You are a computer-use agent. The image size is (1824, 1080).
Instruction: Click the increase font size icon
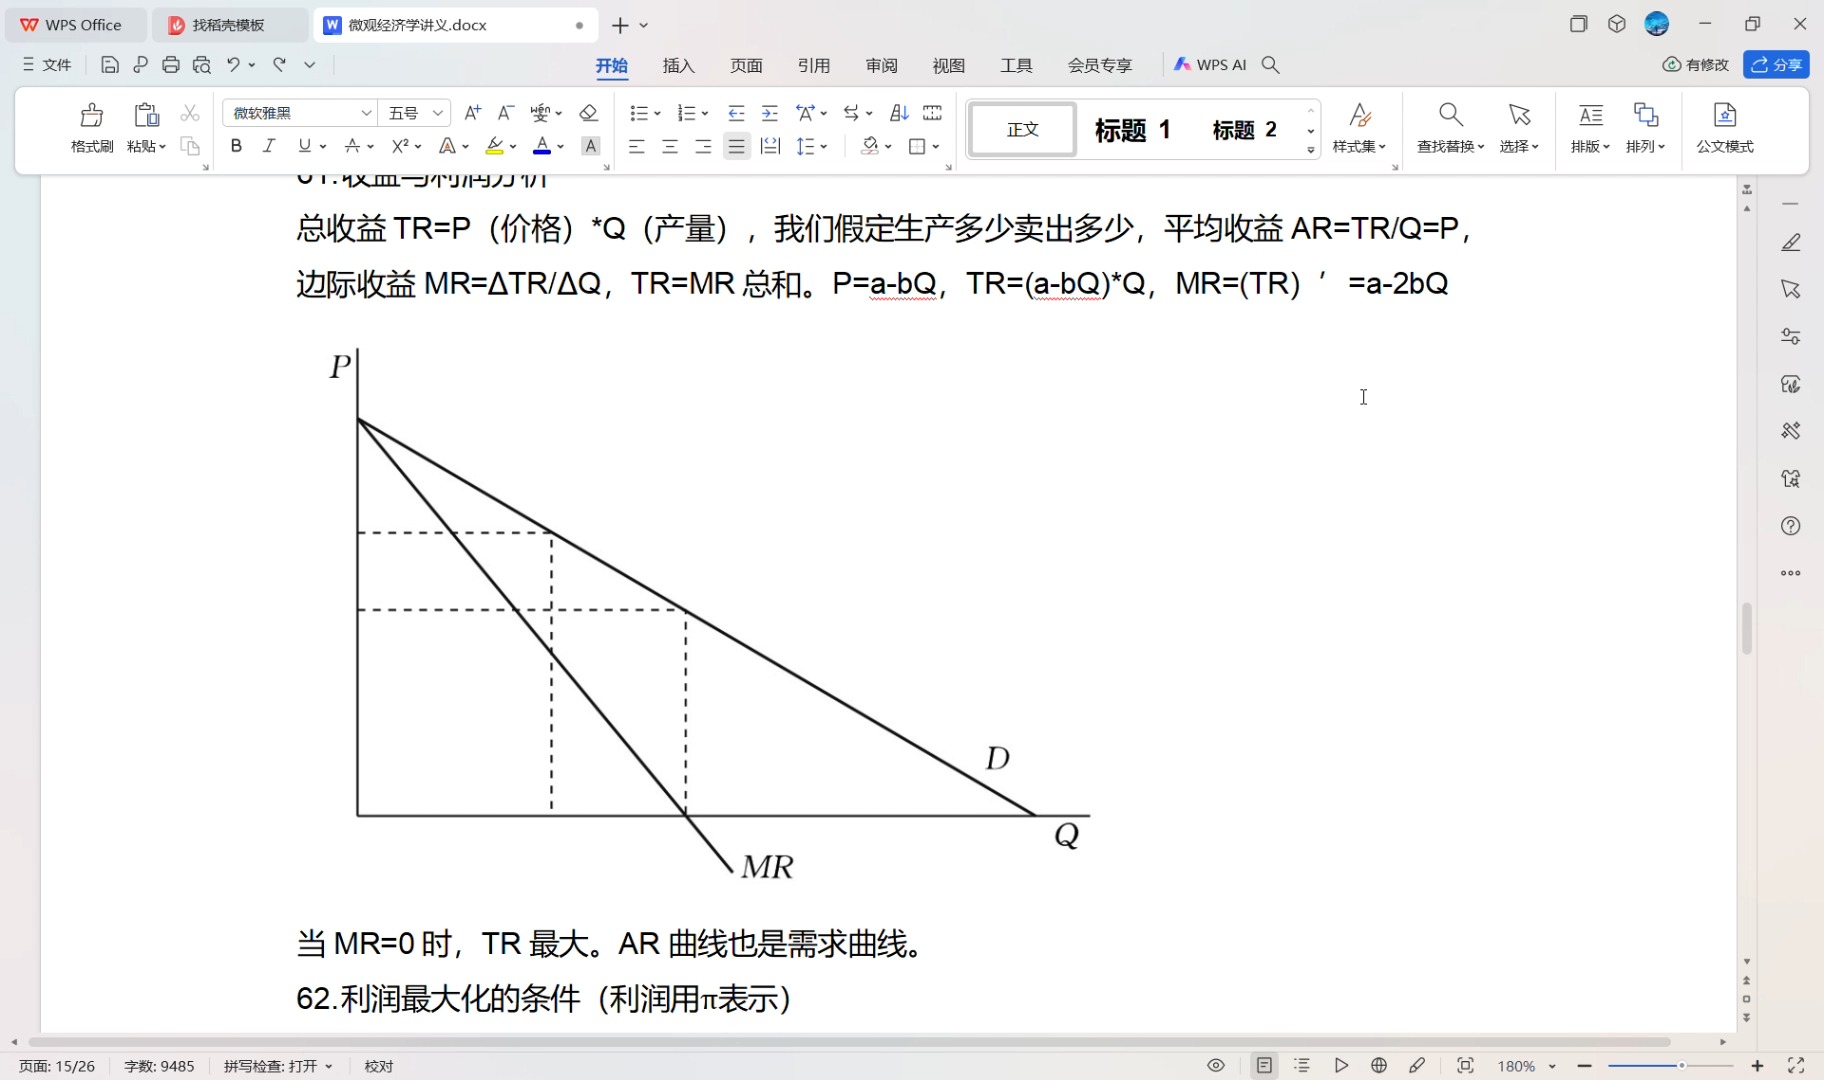click(x=472, y=112)
